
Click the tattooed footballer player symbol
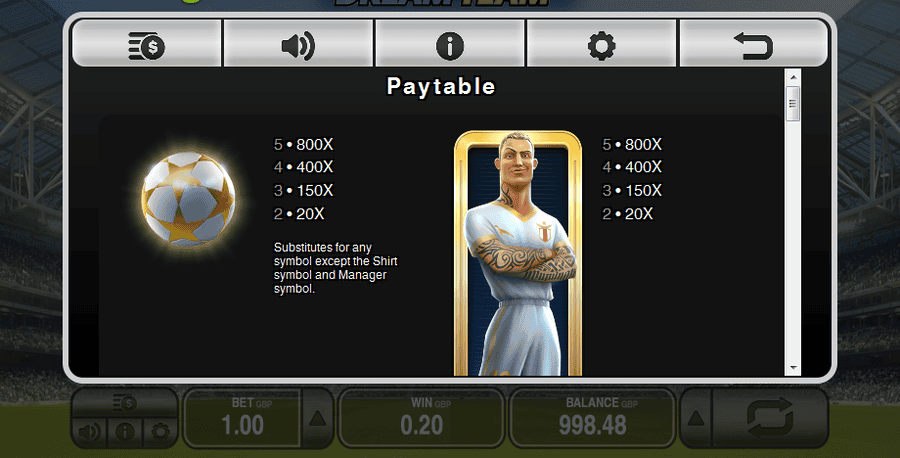pyautogui.click(x=518, y=254)
